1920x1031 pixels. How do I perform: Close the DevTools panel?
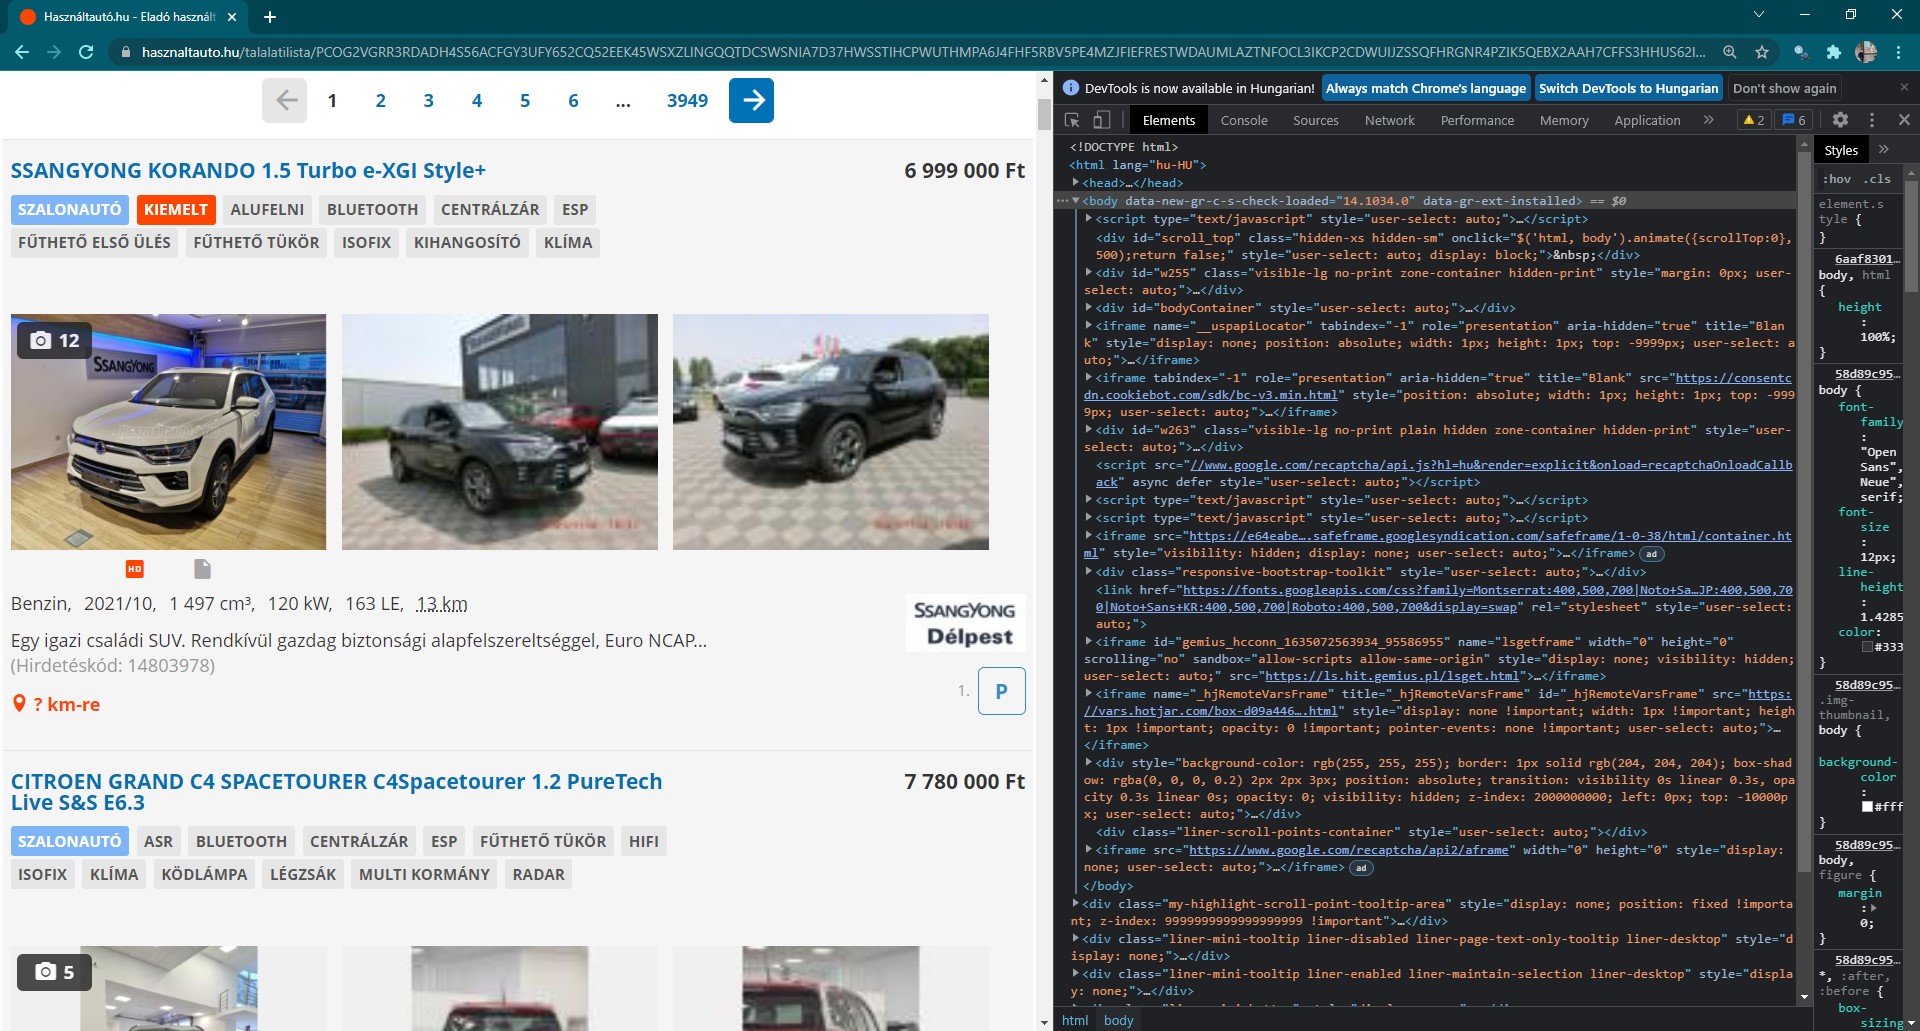coord(1904,120)
